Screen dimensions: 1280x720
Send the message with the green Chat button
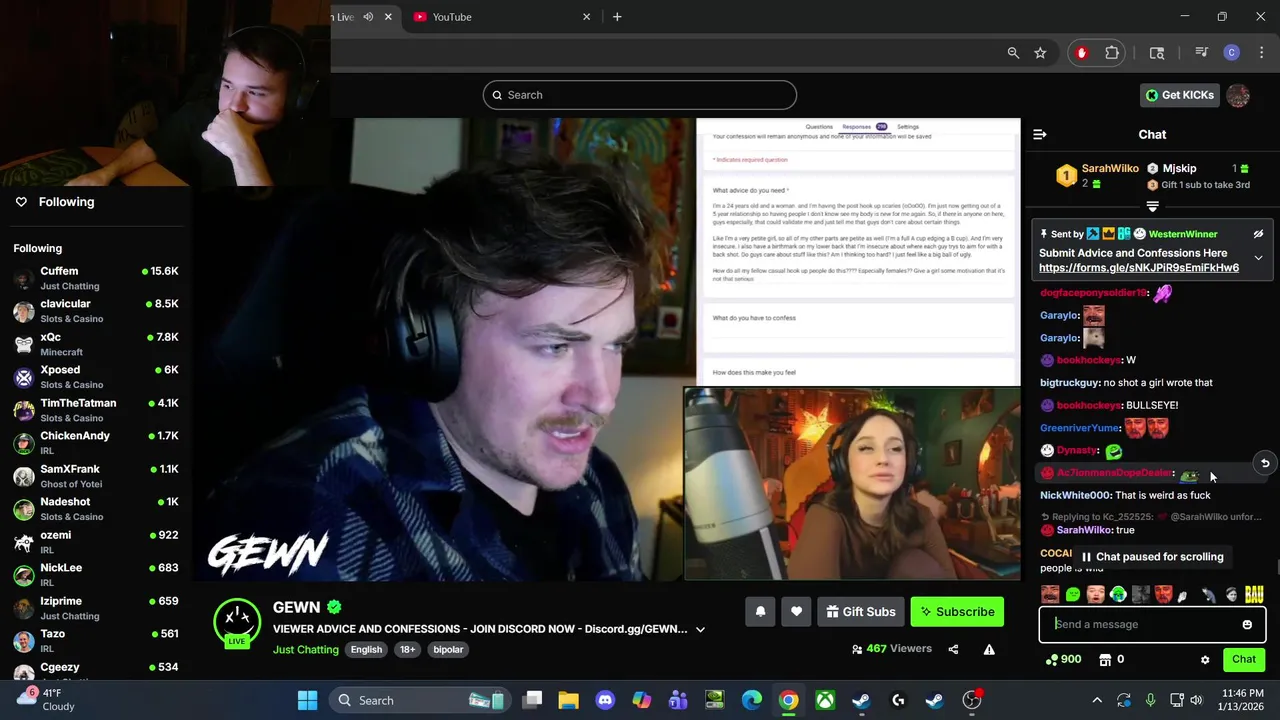point(1244,659)
